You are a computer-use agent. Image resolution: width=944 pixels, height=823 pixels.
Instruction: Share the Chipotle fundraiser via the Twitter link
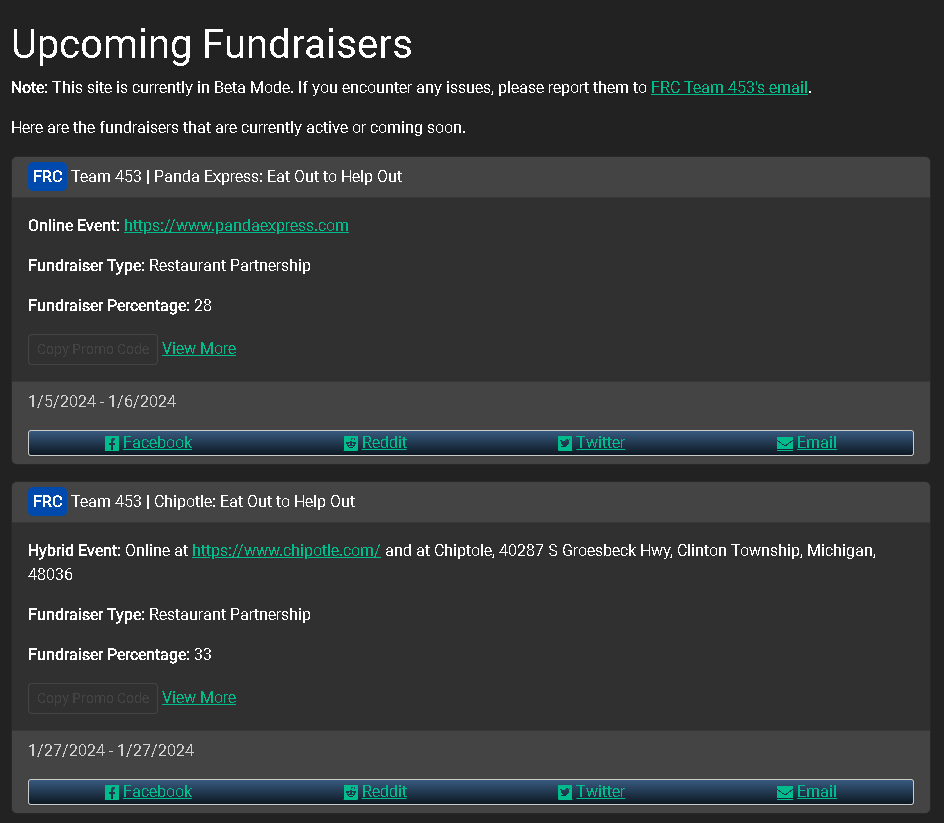[x=600, y=792]
